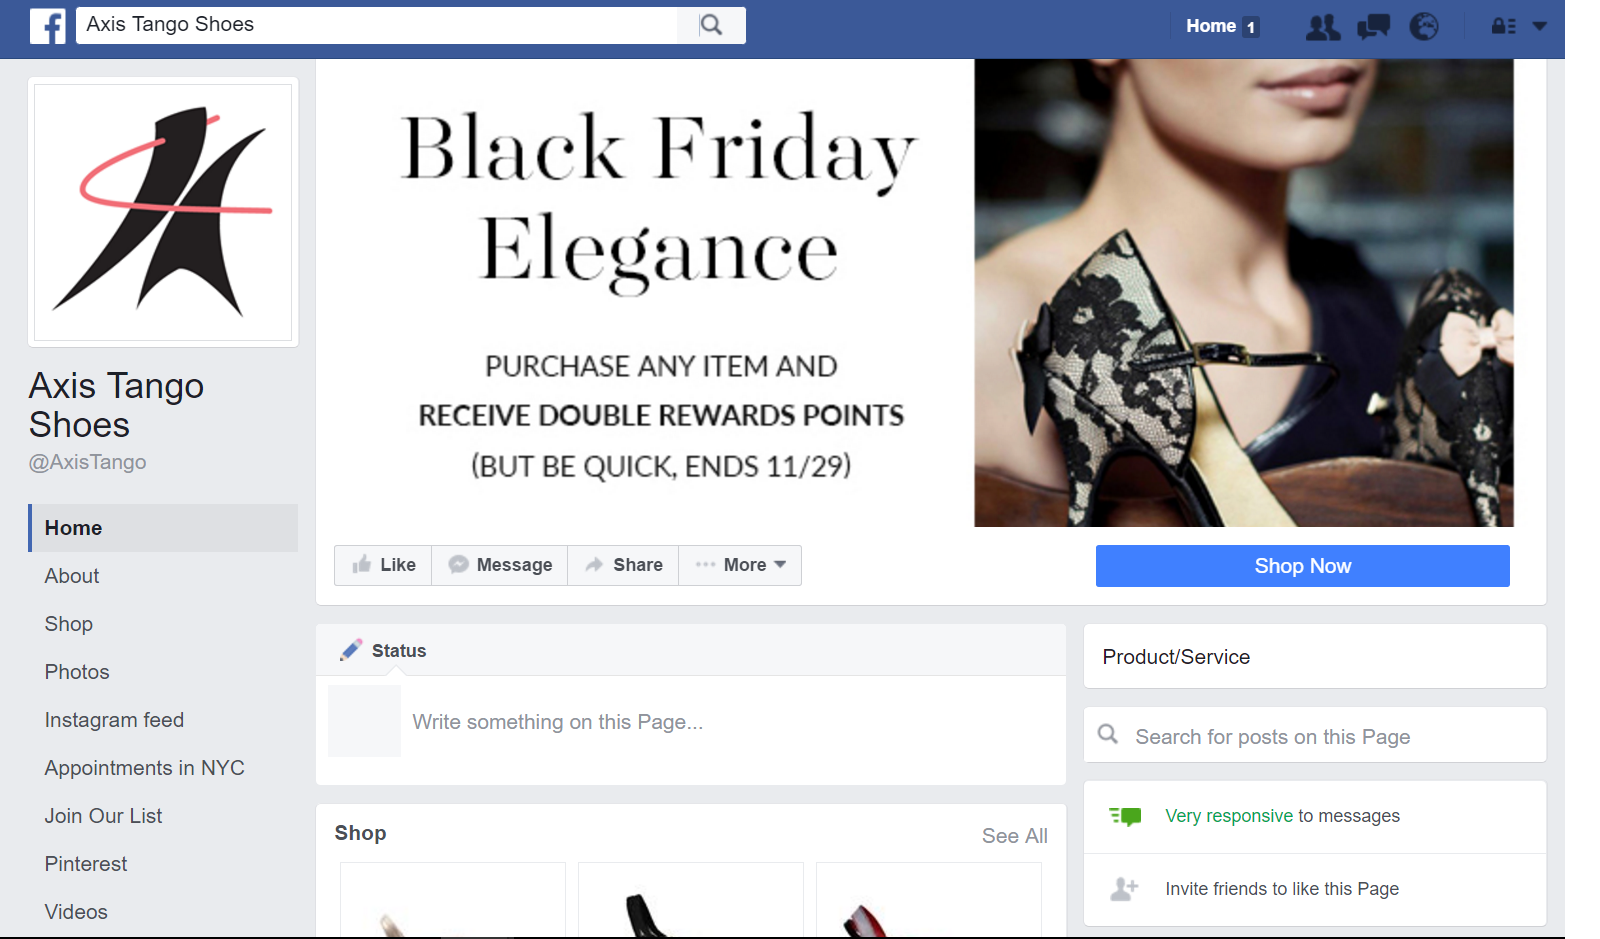Image resolution: width=1600 pixels, height=939 pixels.
Task: Open the friend requests icon
Action: (1323, 27)
